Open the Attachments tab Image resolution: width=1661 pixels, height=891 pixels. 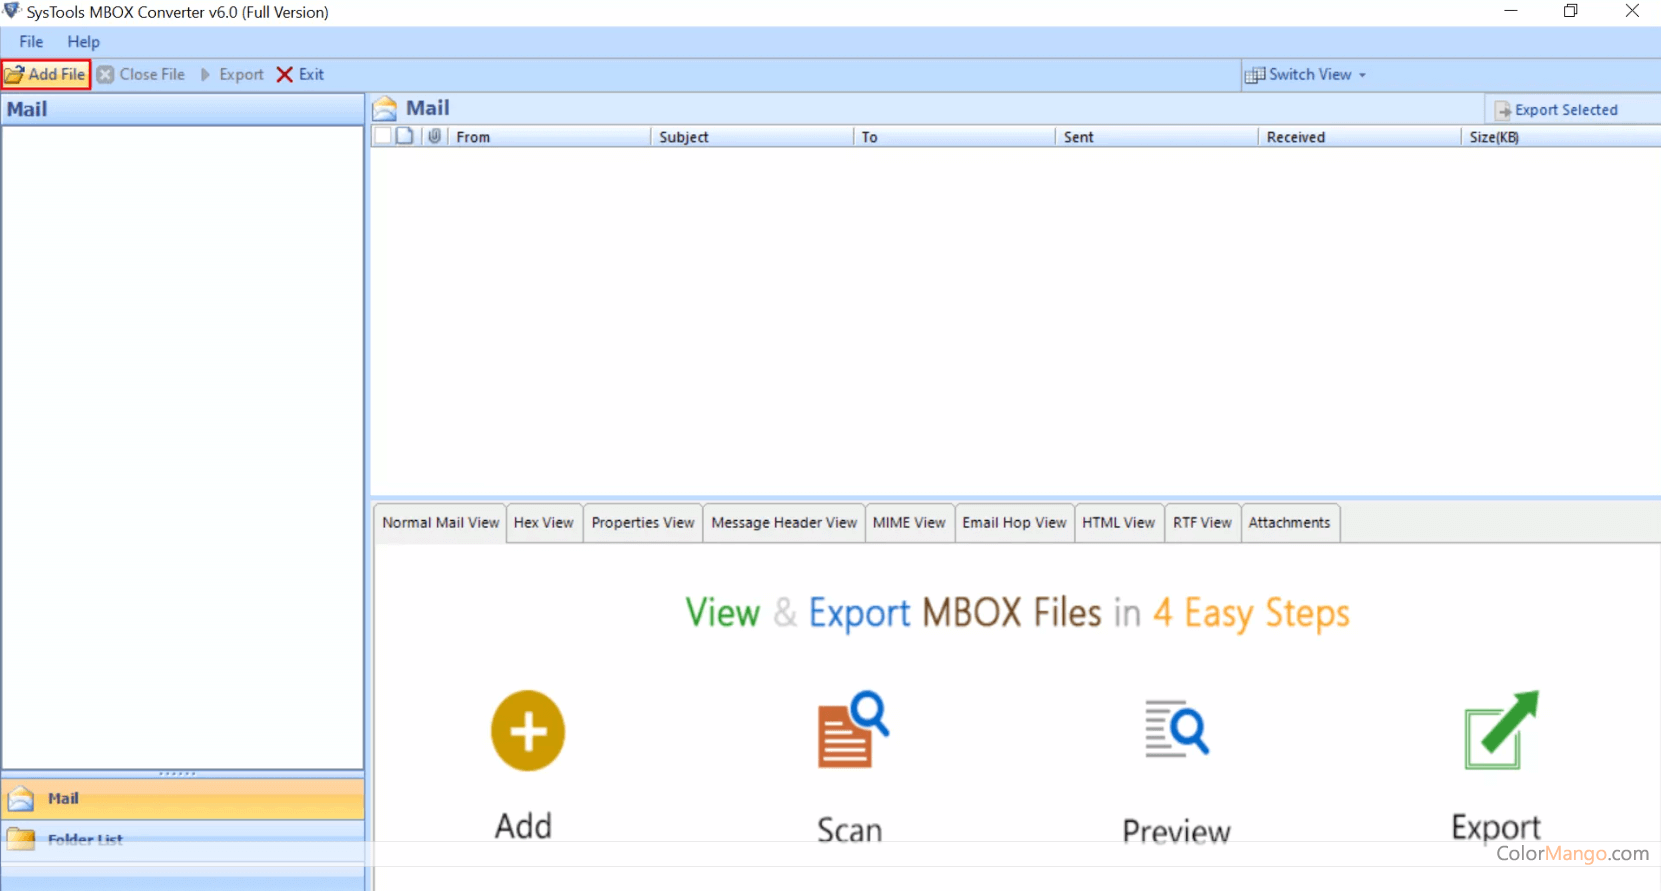pyautogui.click(x=1289, y=522)
